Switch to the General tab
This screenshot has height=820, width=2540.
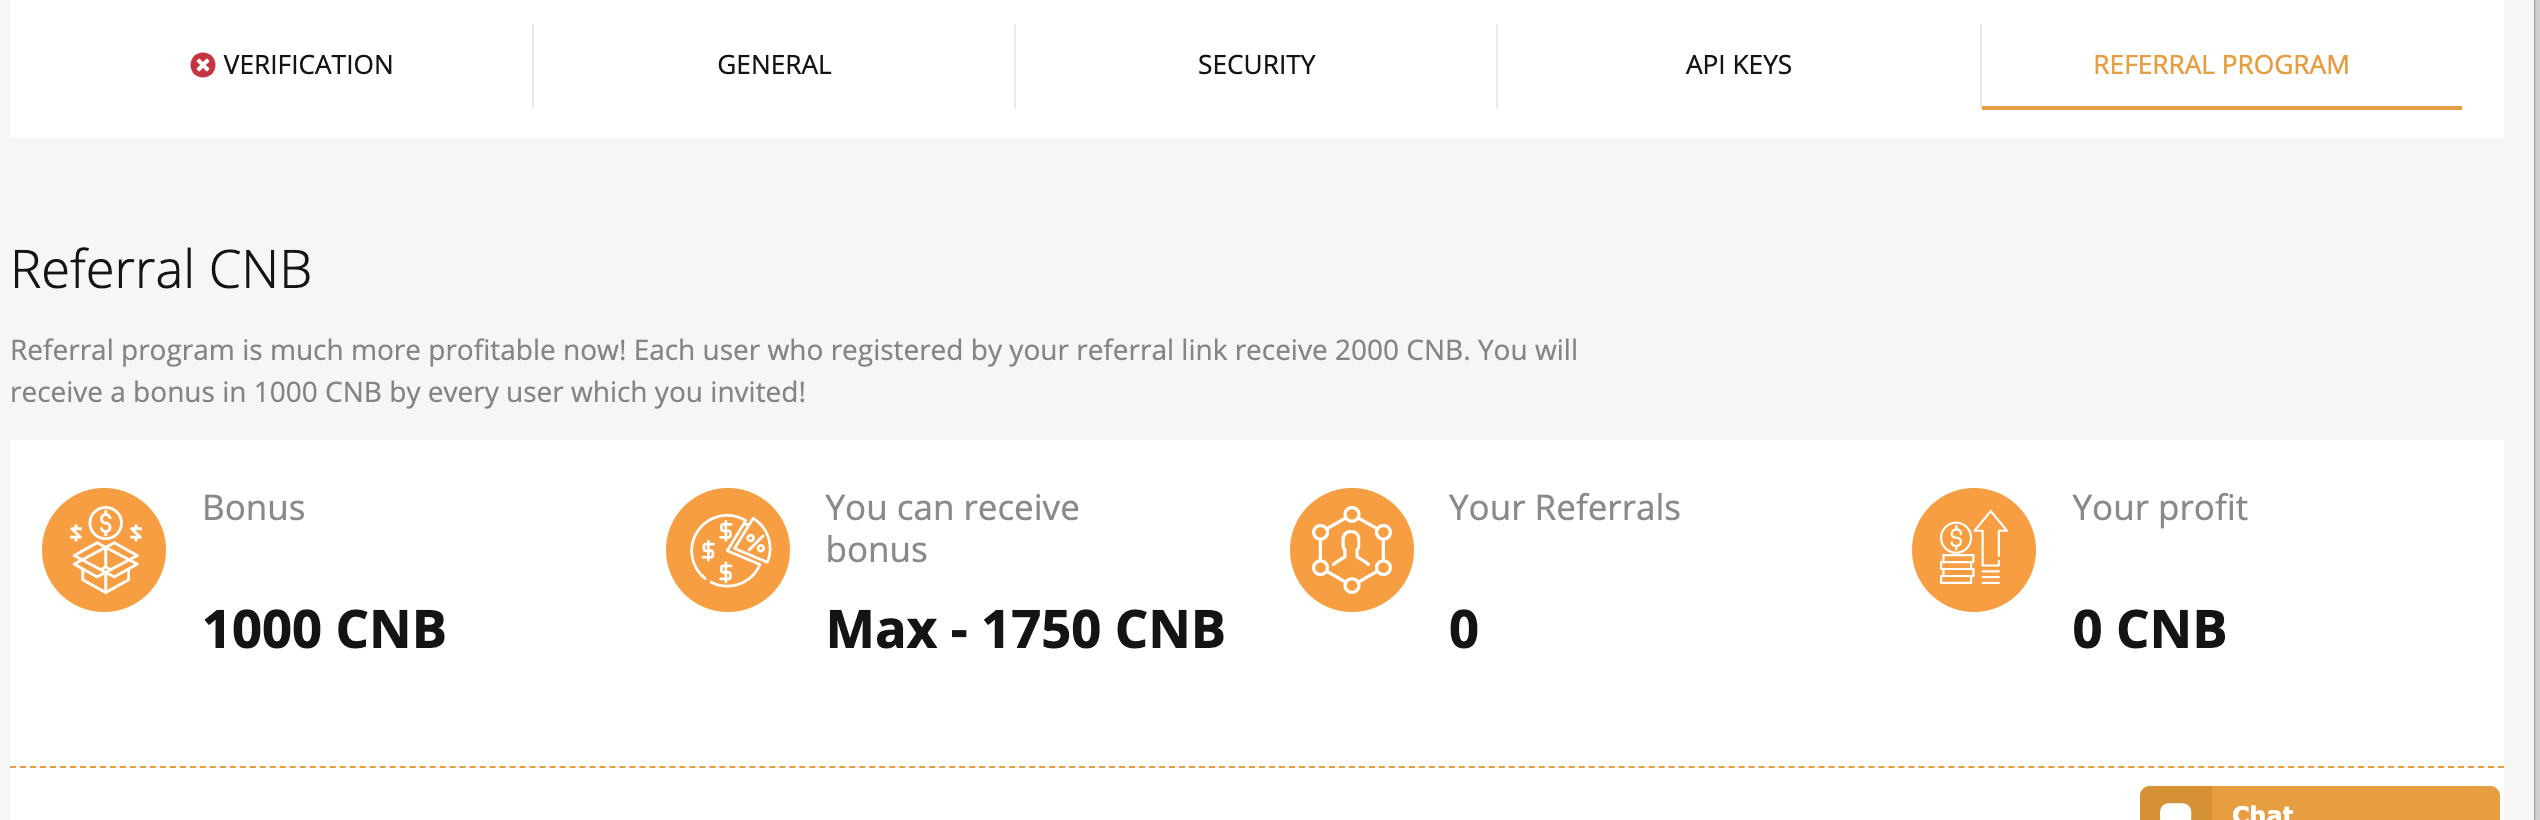(x=774, y=65)
